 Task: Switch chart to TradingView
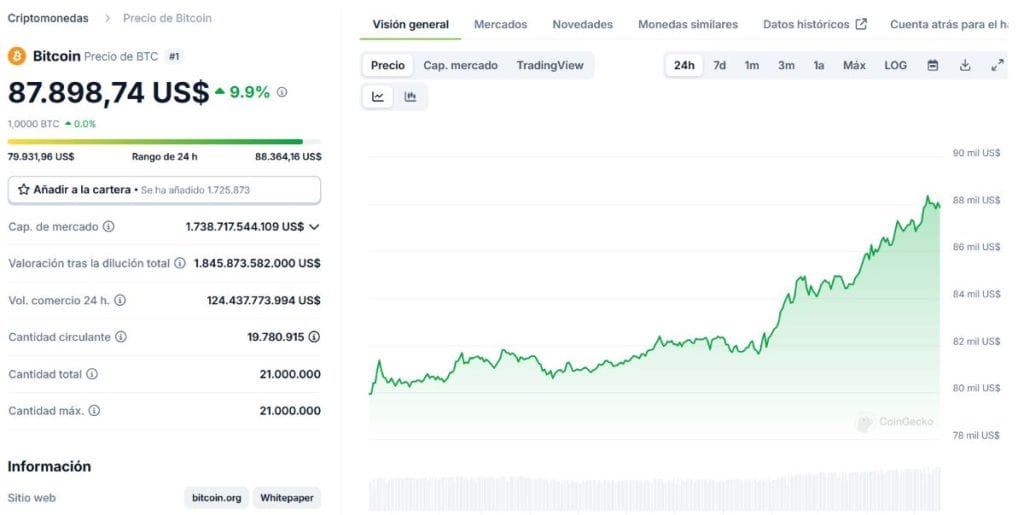point(550,65)
